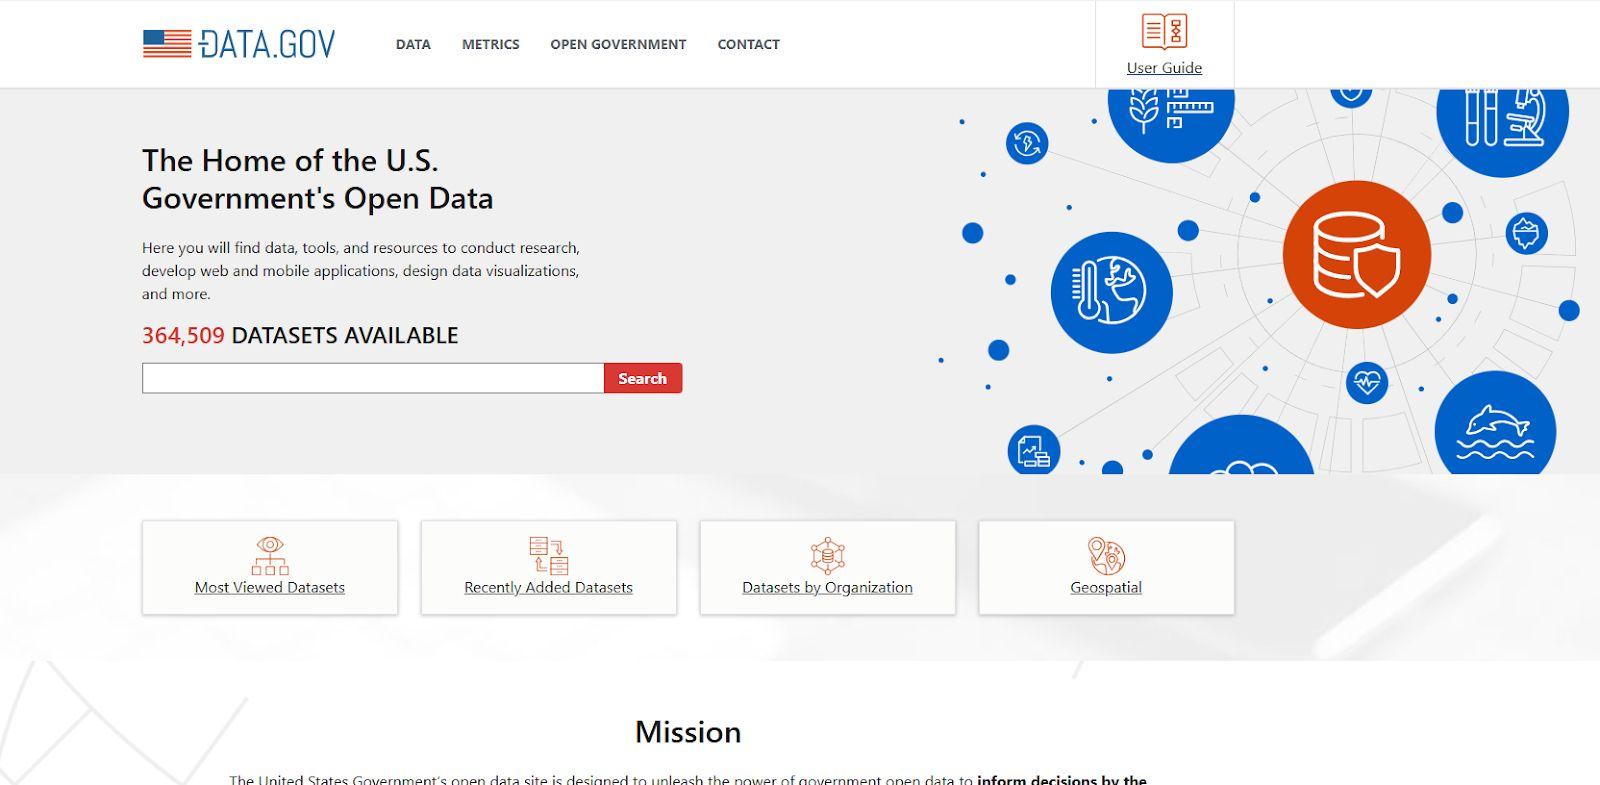Click the Datasets by Organization icon
1600x785 pixels.
tap(827, 555)
